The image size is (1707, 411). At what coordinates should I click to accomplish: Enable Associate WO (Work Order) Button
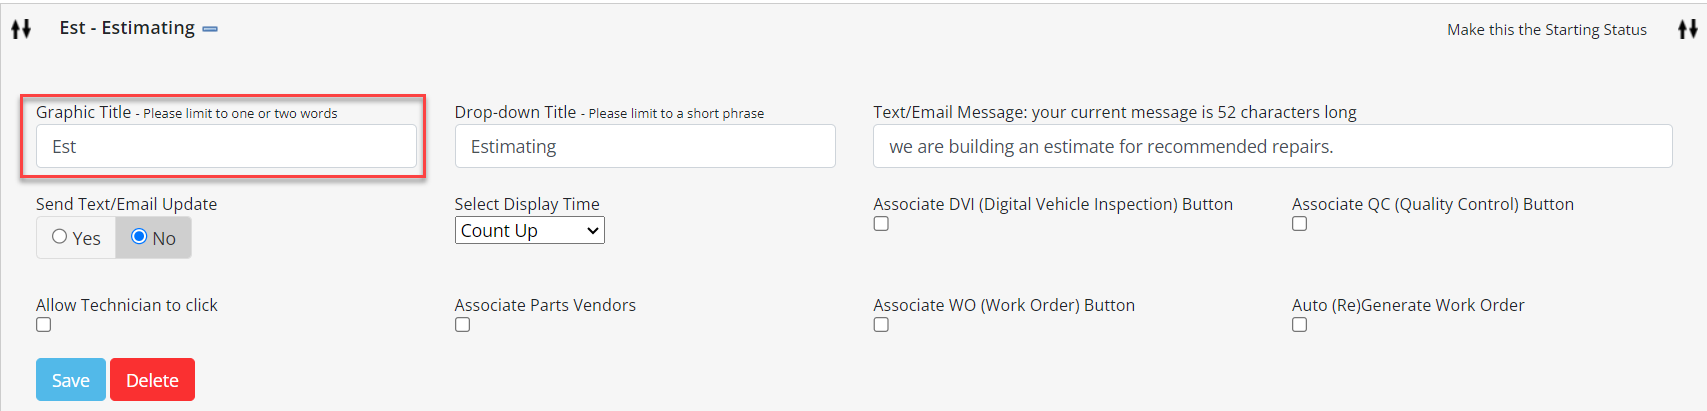(881, 325)
